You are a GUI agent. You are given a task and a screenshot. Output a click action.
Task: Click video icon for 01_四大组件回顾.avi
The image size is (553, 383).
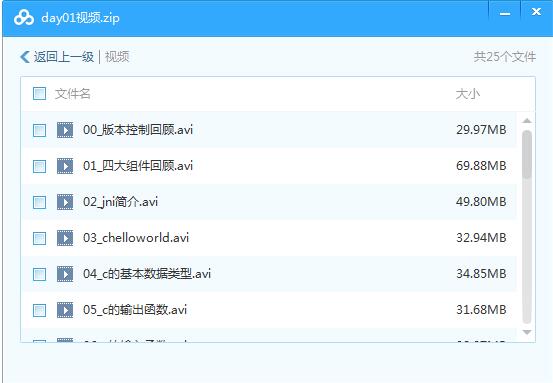[x=65, y=166]
